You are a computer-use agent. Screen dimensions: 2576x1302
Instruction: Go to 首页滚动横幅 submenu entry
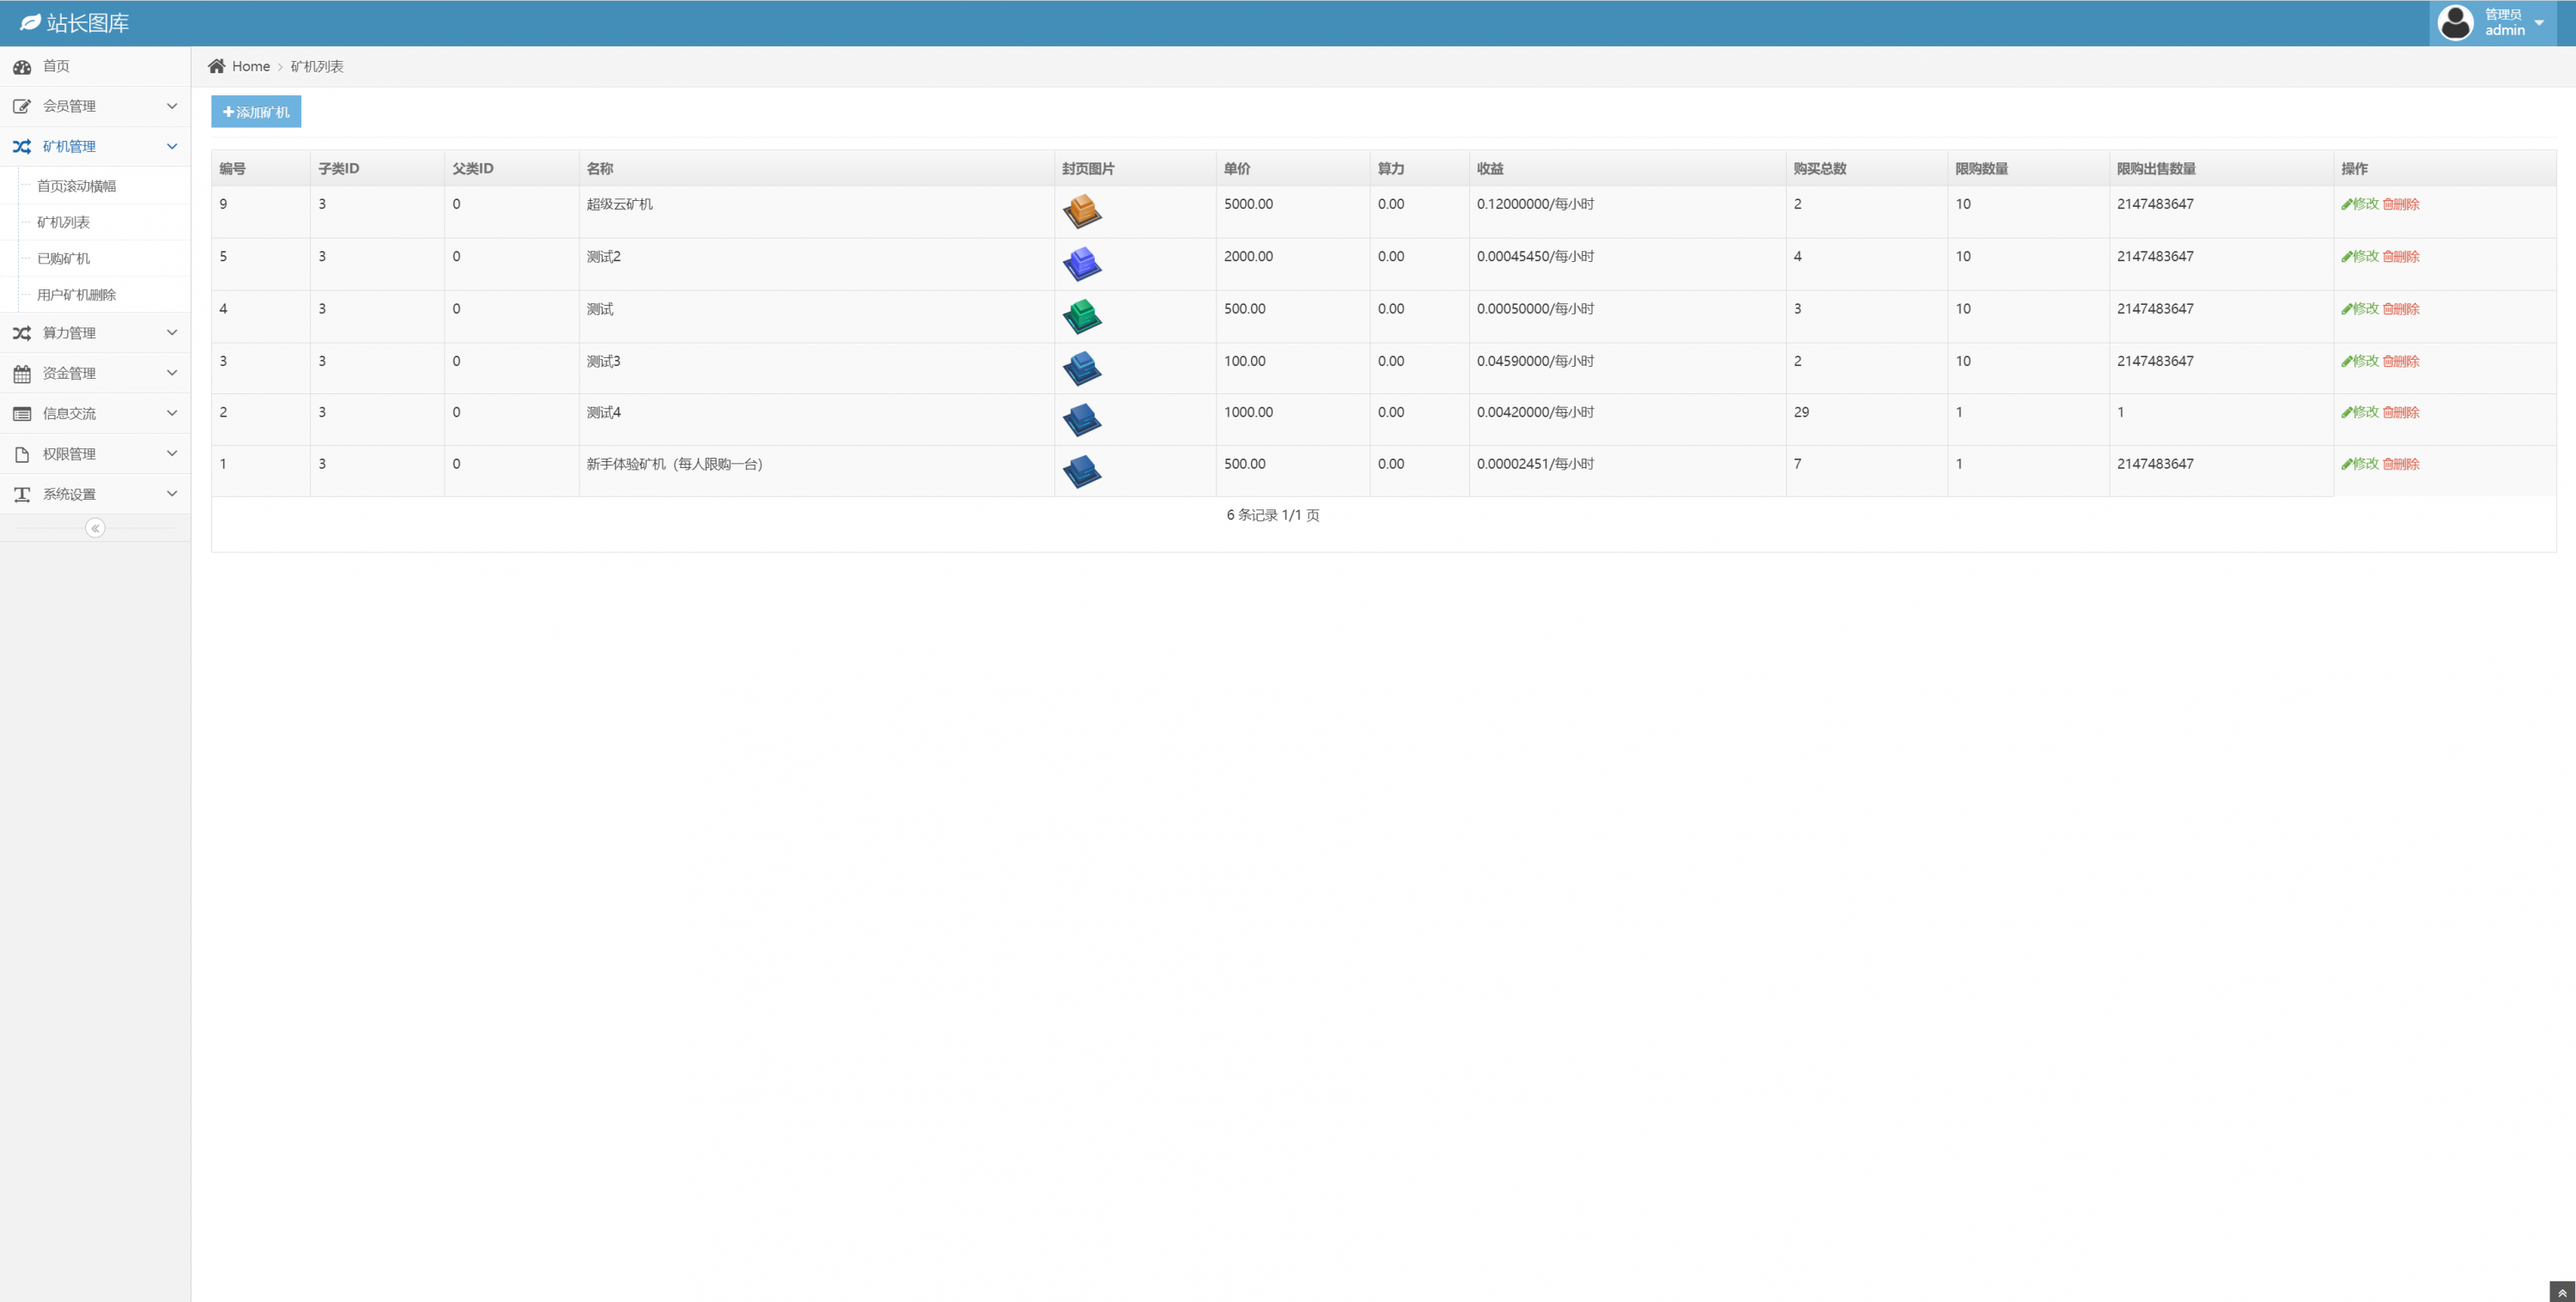point(76,186)
